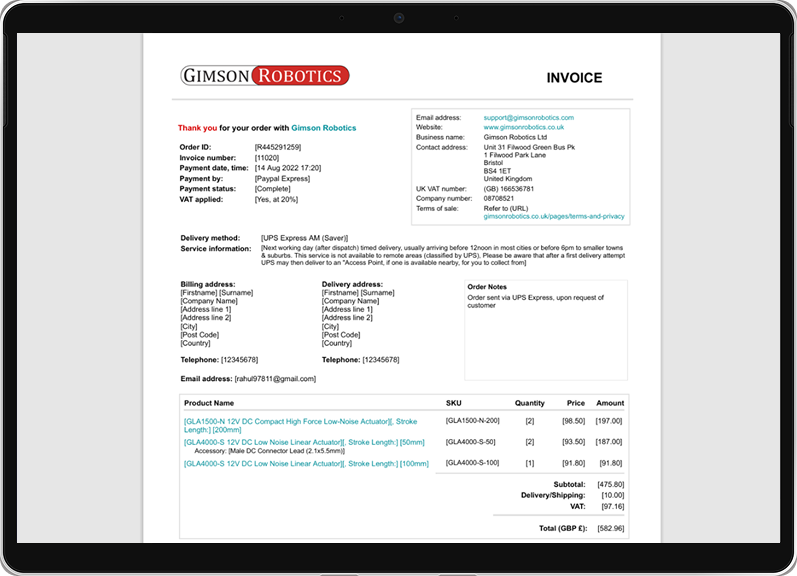The height and width of the screenshot is (576, 797).
Task: Click the SKU cell [GLA1500-N-200]
Action: (x=473, y=420)
